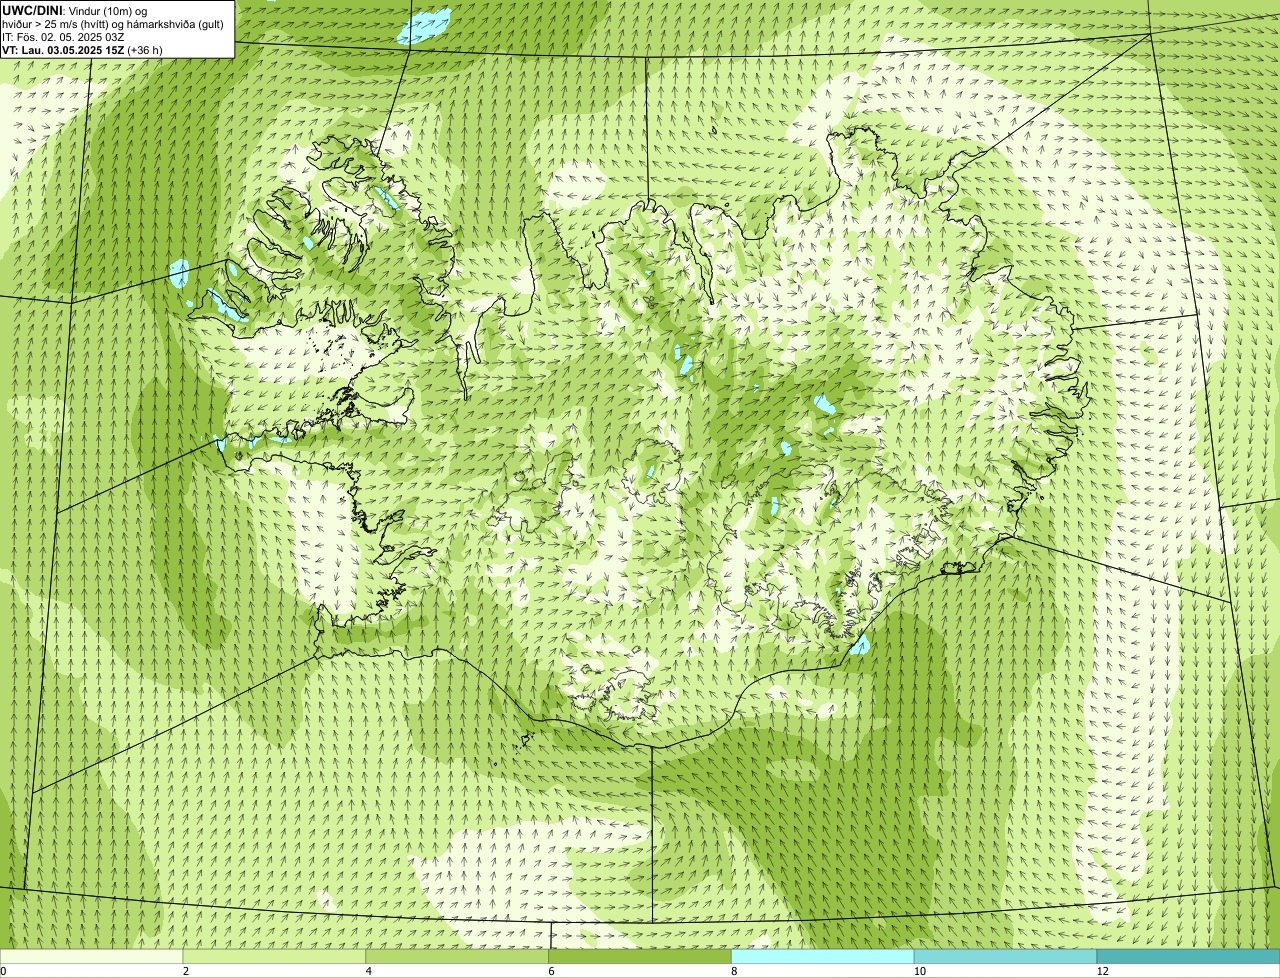Click the "(+36 h)" forecast offset text
Screen dimensions: 1280x978
145,49
